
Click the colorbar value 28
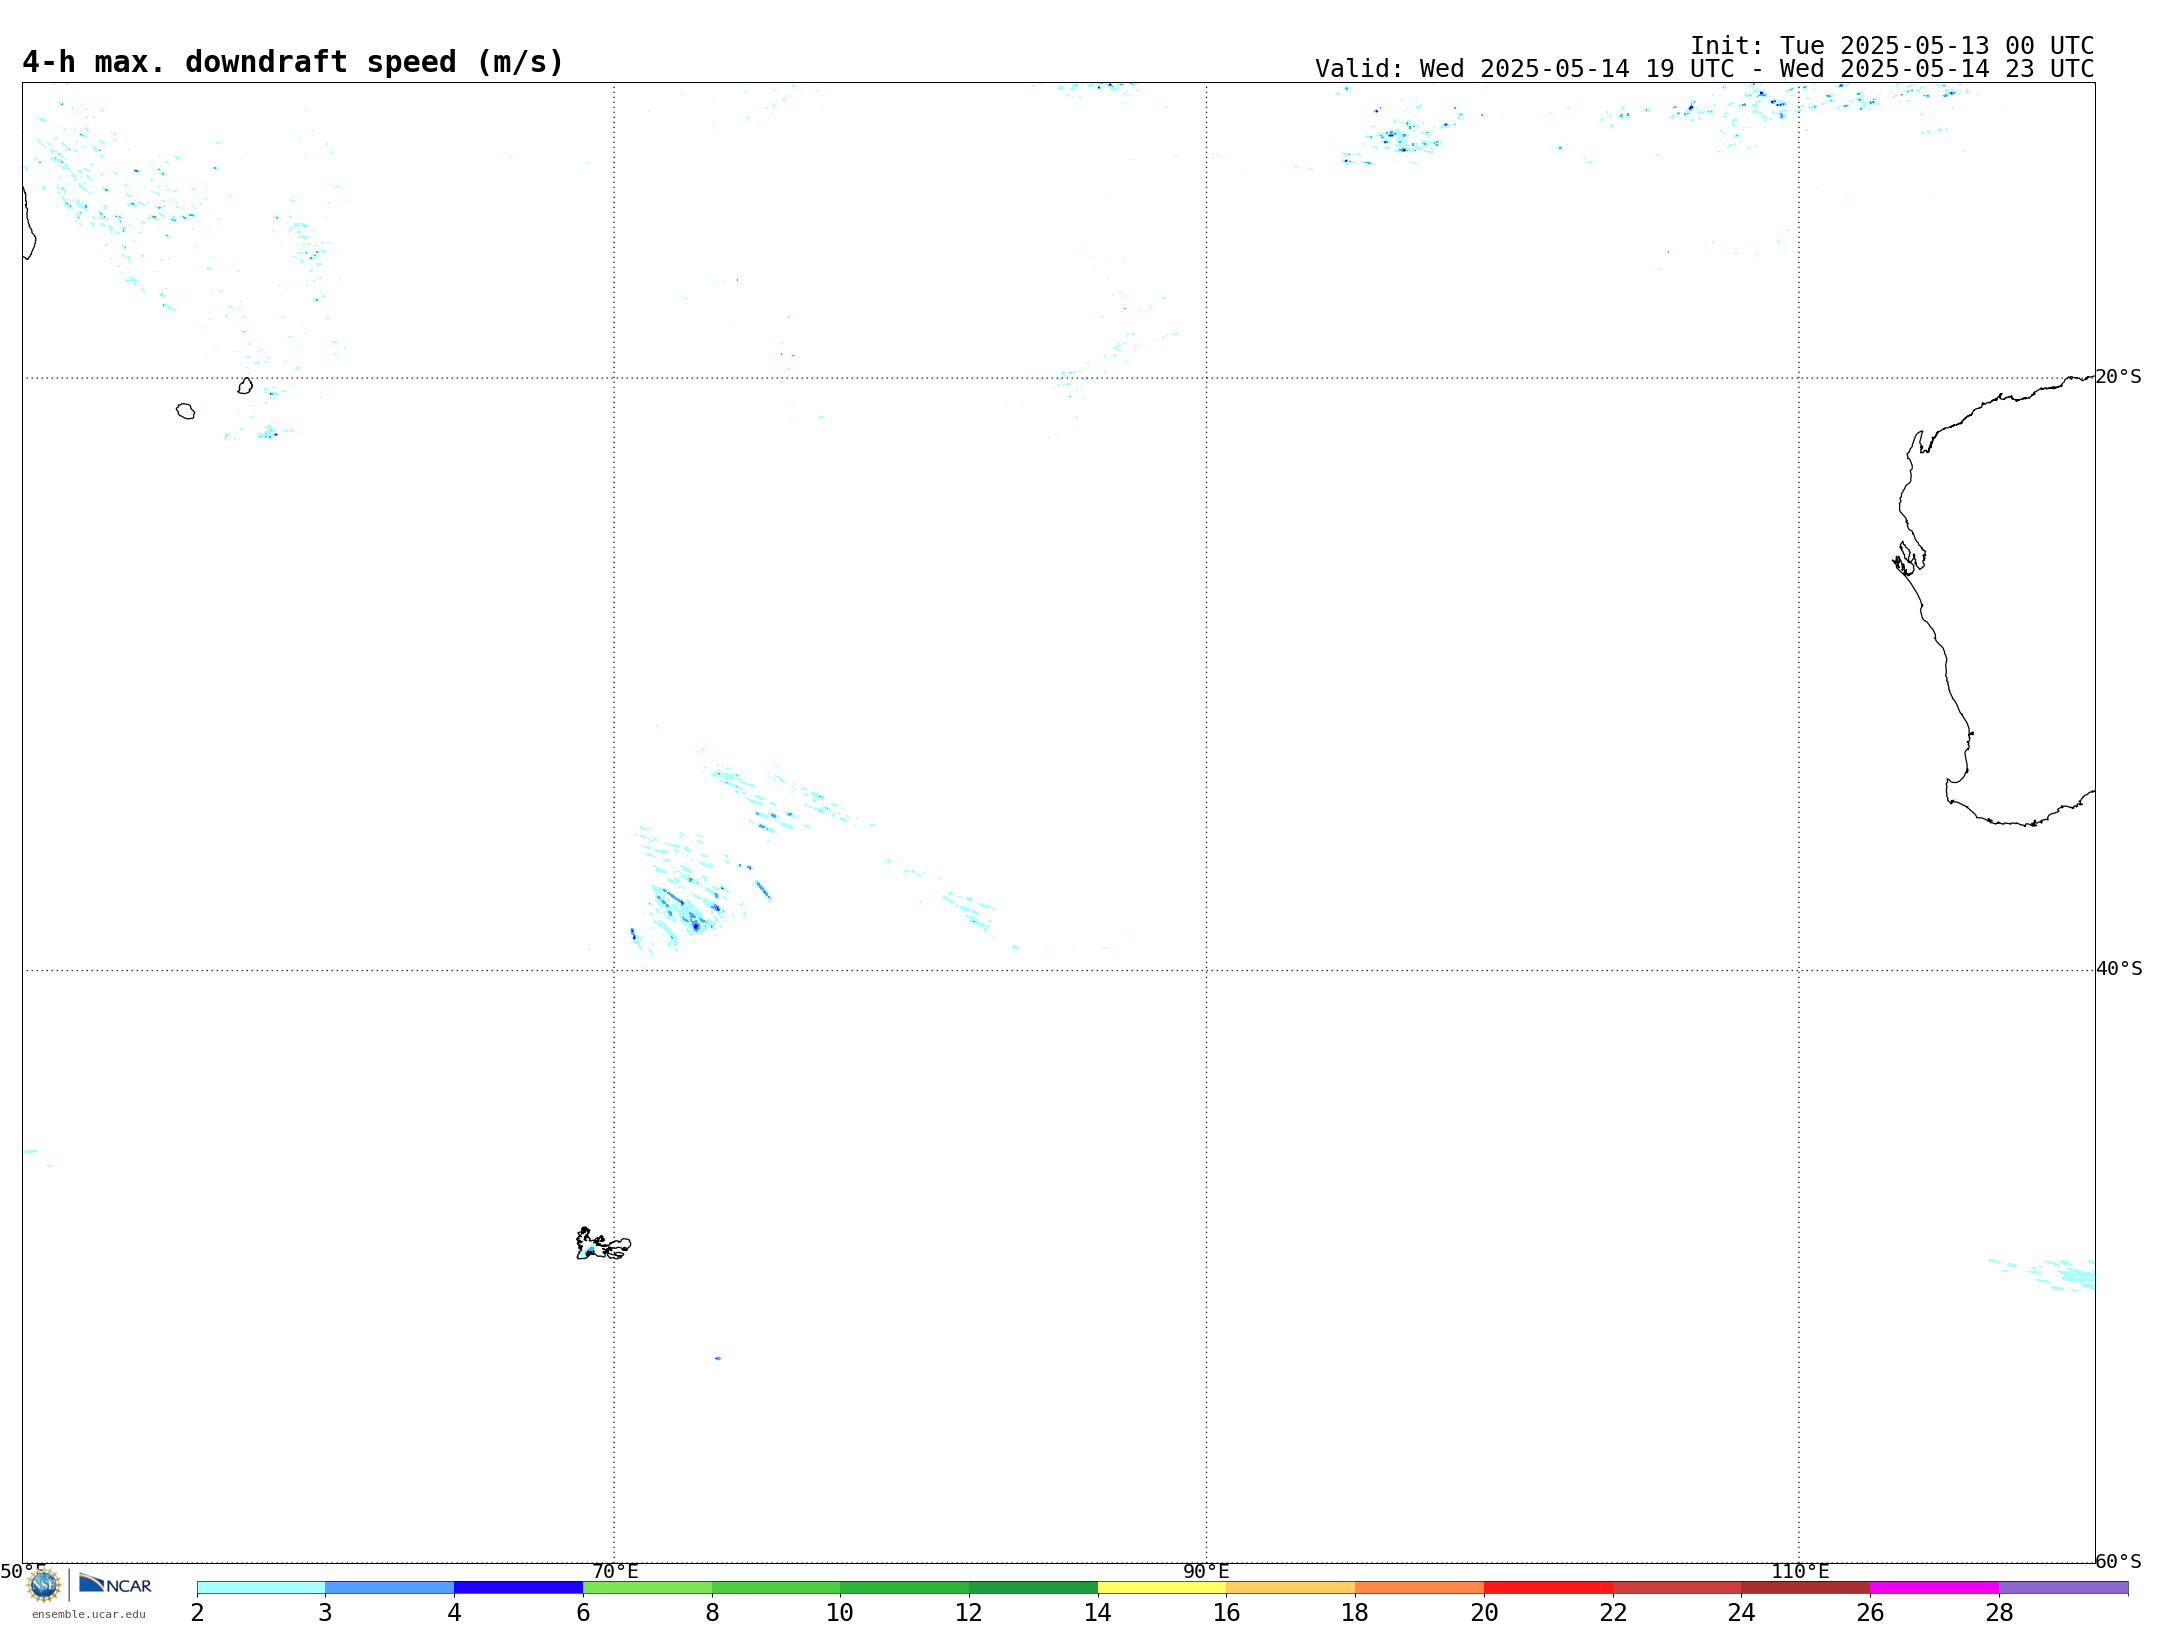click(1999, 1613)
